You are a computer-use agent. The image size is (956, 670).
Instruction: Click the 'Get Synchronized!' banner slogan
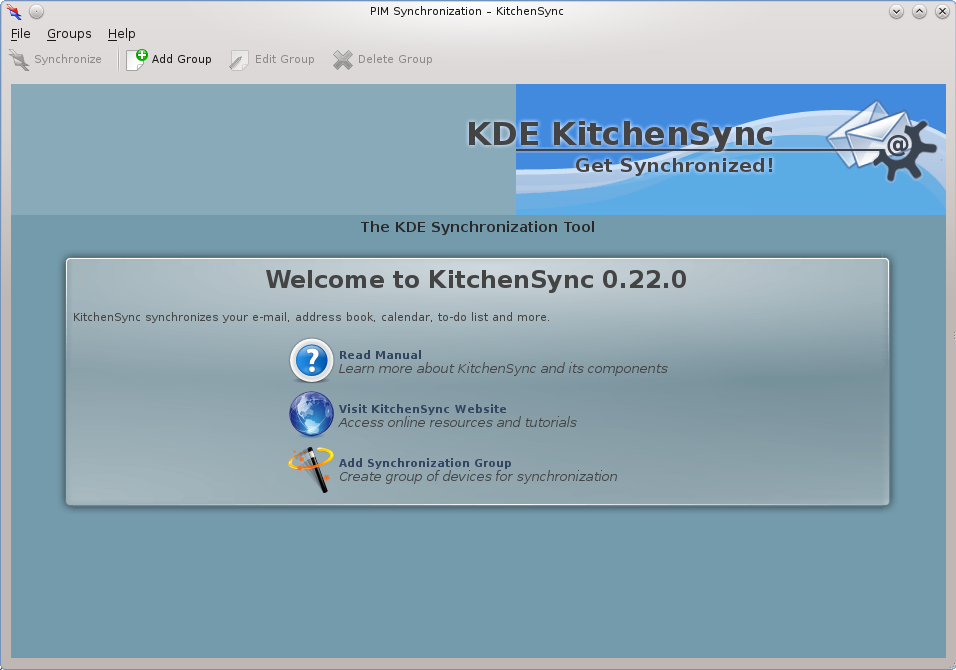674,165
